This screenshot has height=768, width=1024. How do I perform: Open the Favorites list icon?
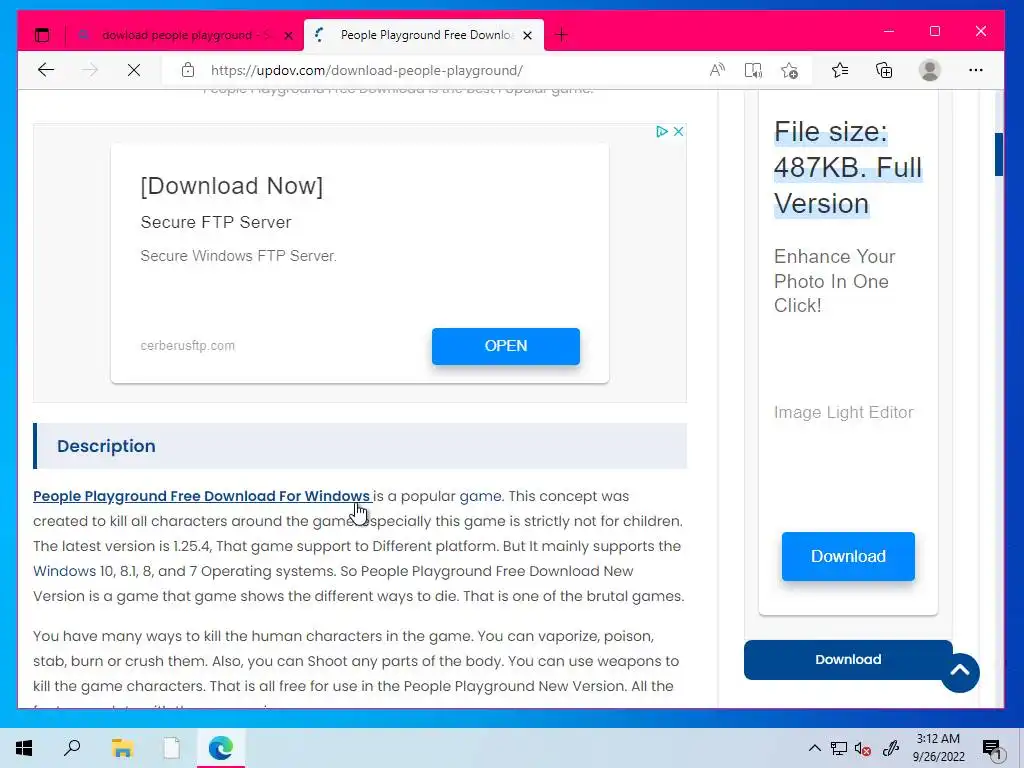(840, 70)
